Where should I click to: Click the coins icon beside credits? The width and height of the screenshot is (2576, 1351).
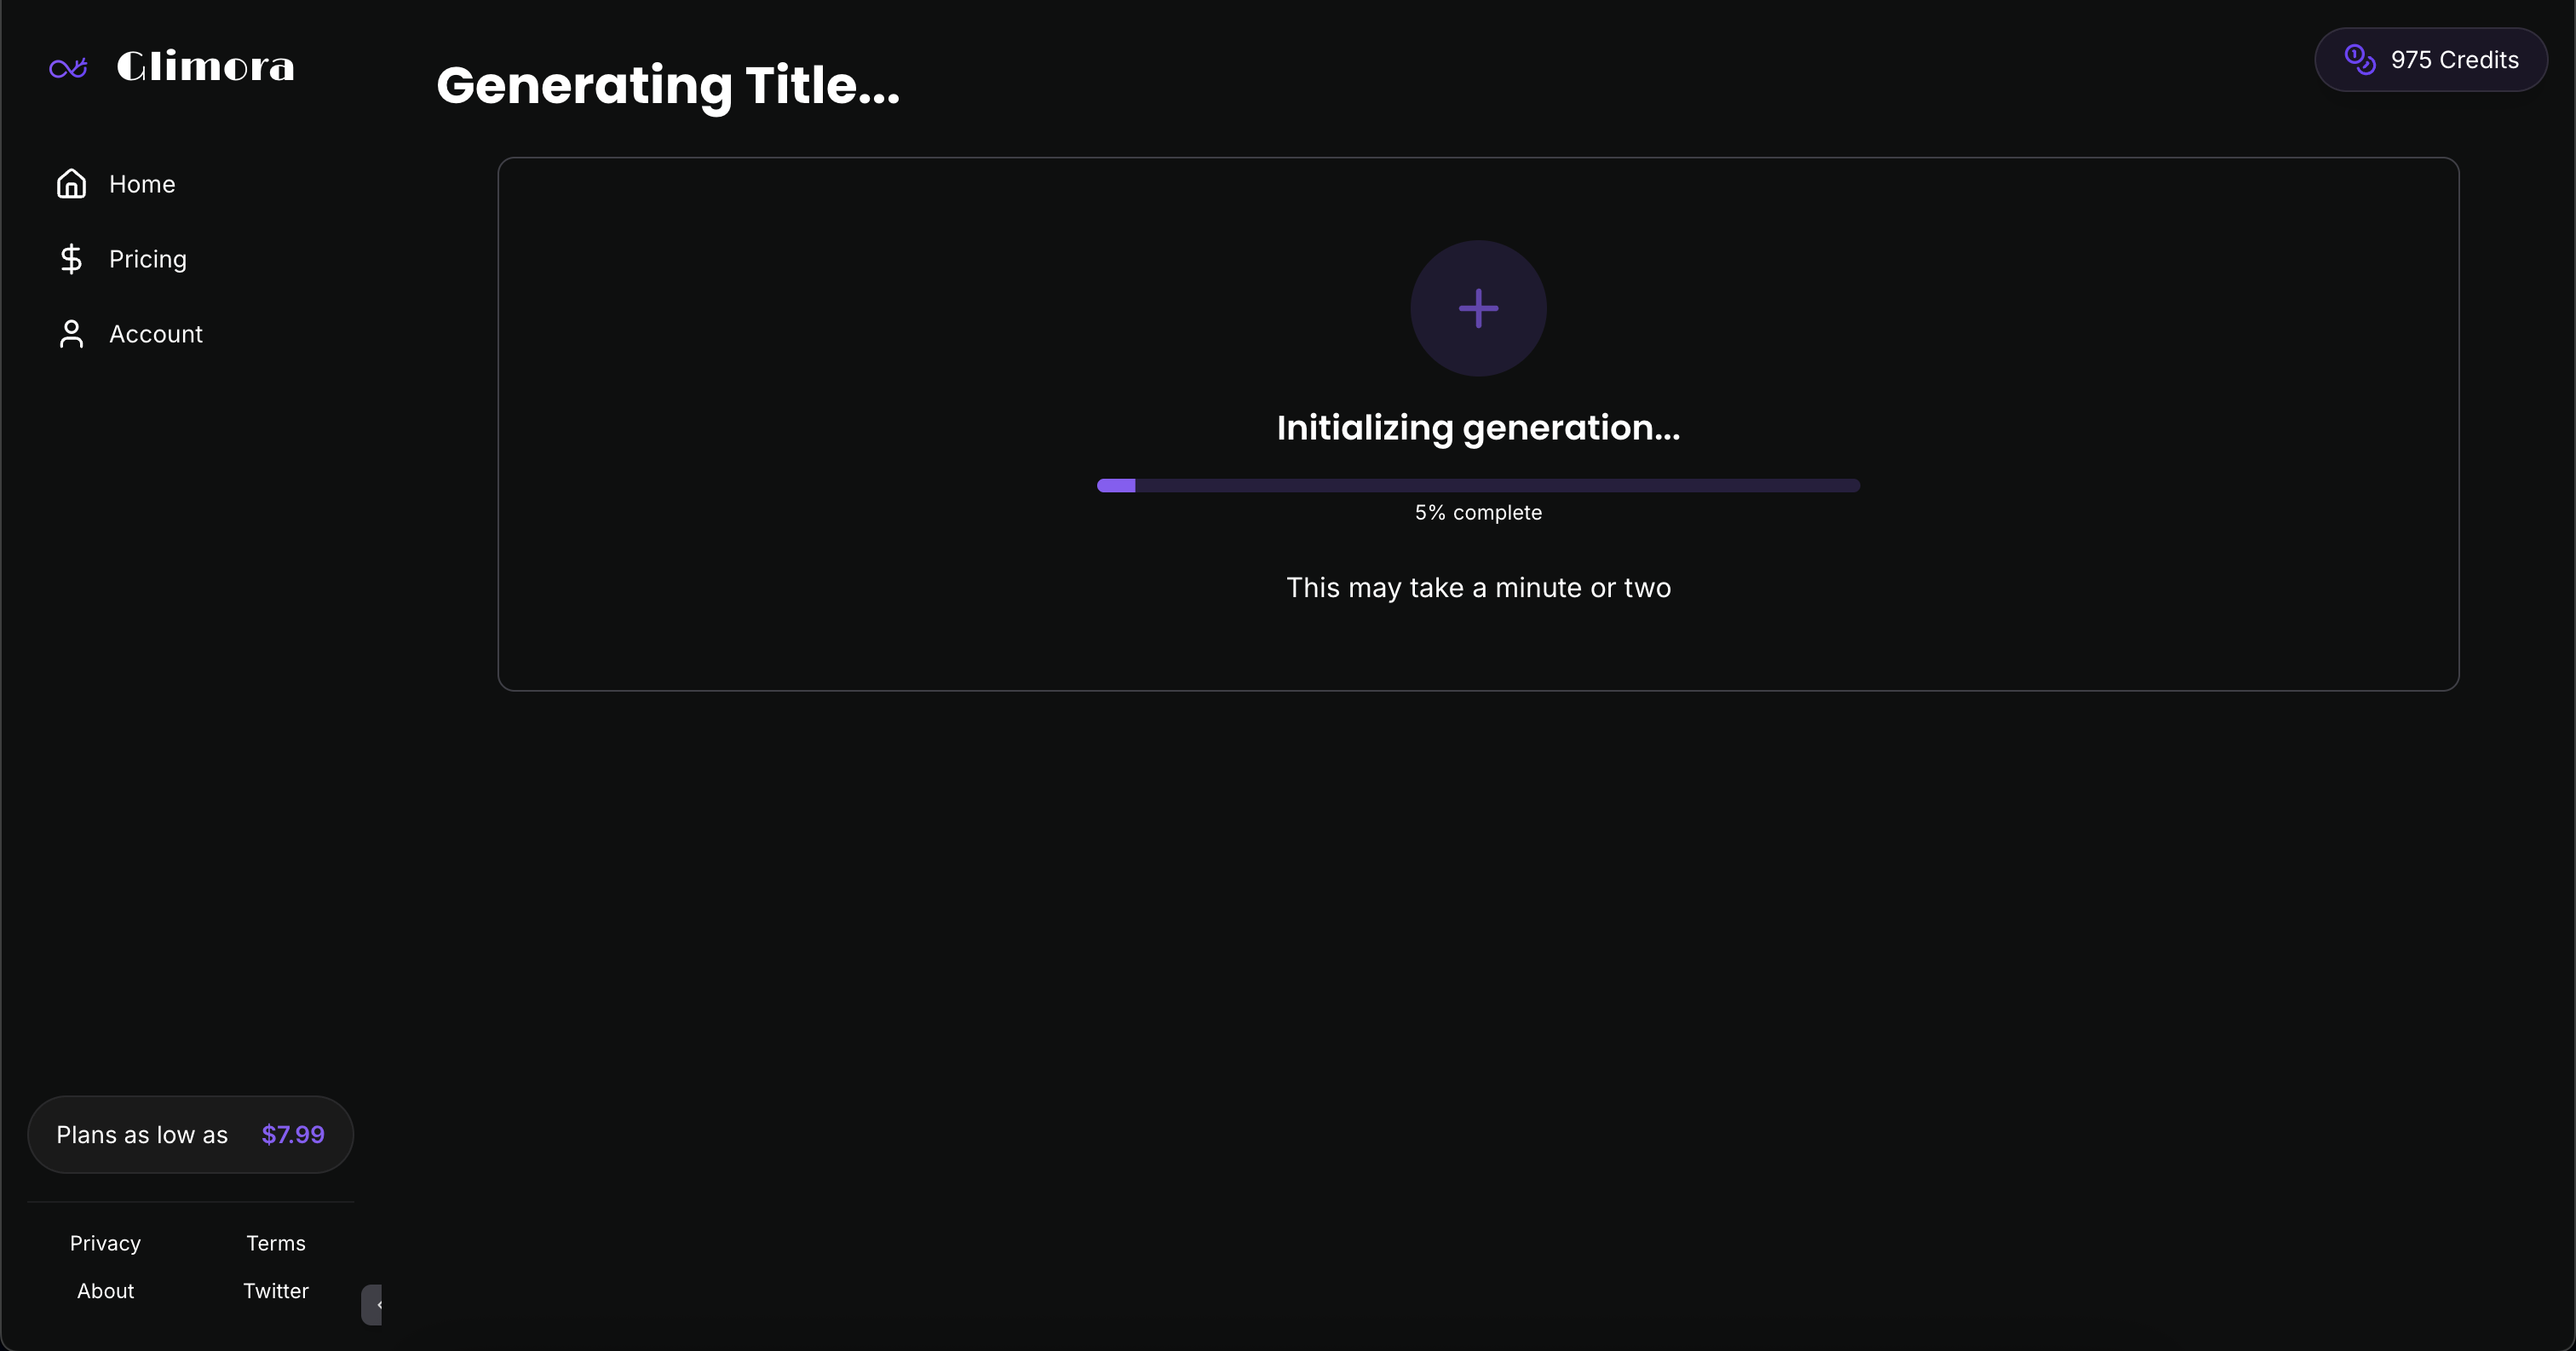(x=2359, y=60)
